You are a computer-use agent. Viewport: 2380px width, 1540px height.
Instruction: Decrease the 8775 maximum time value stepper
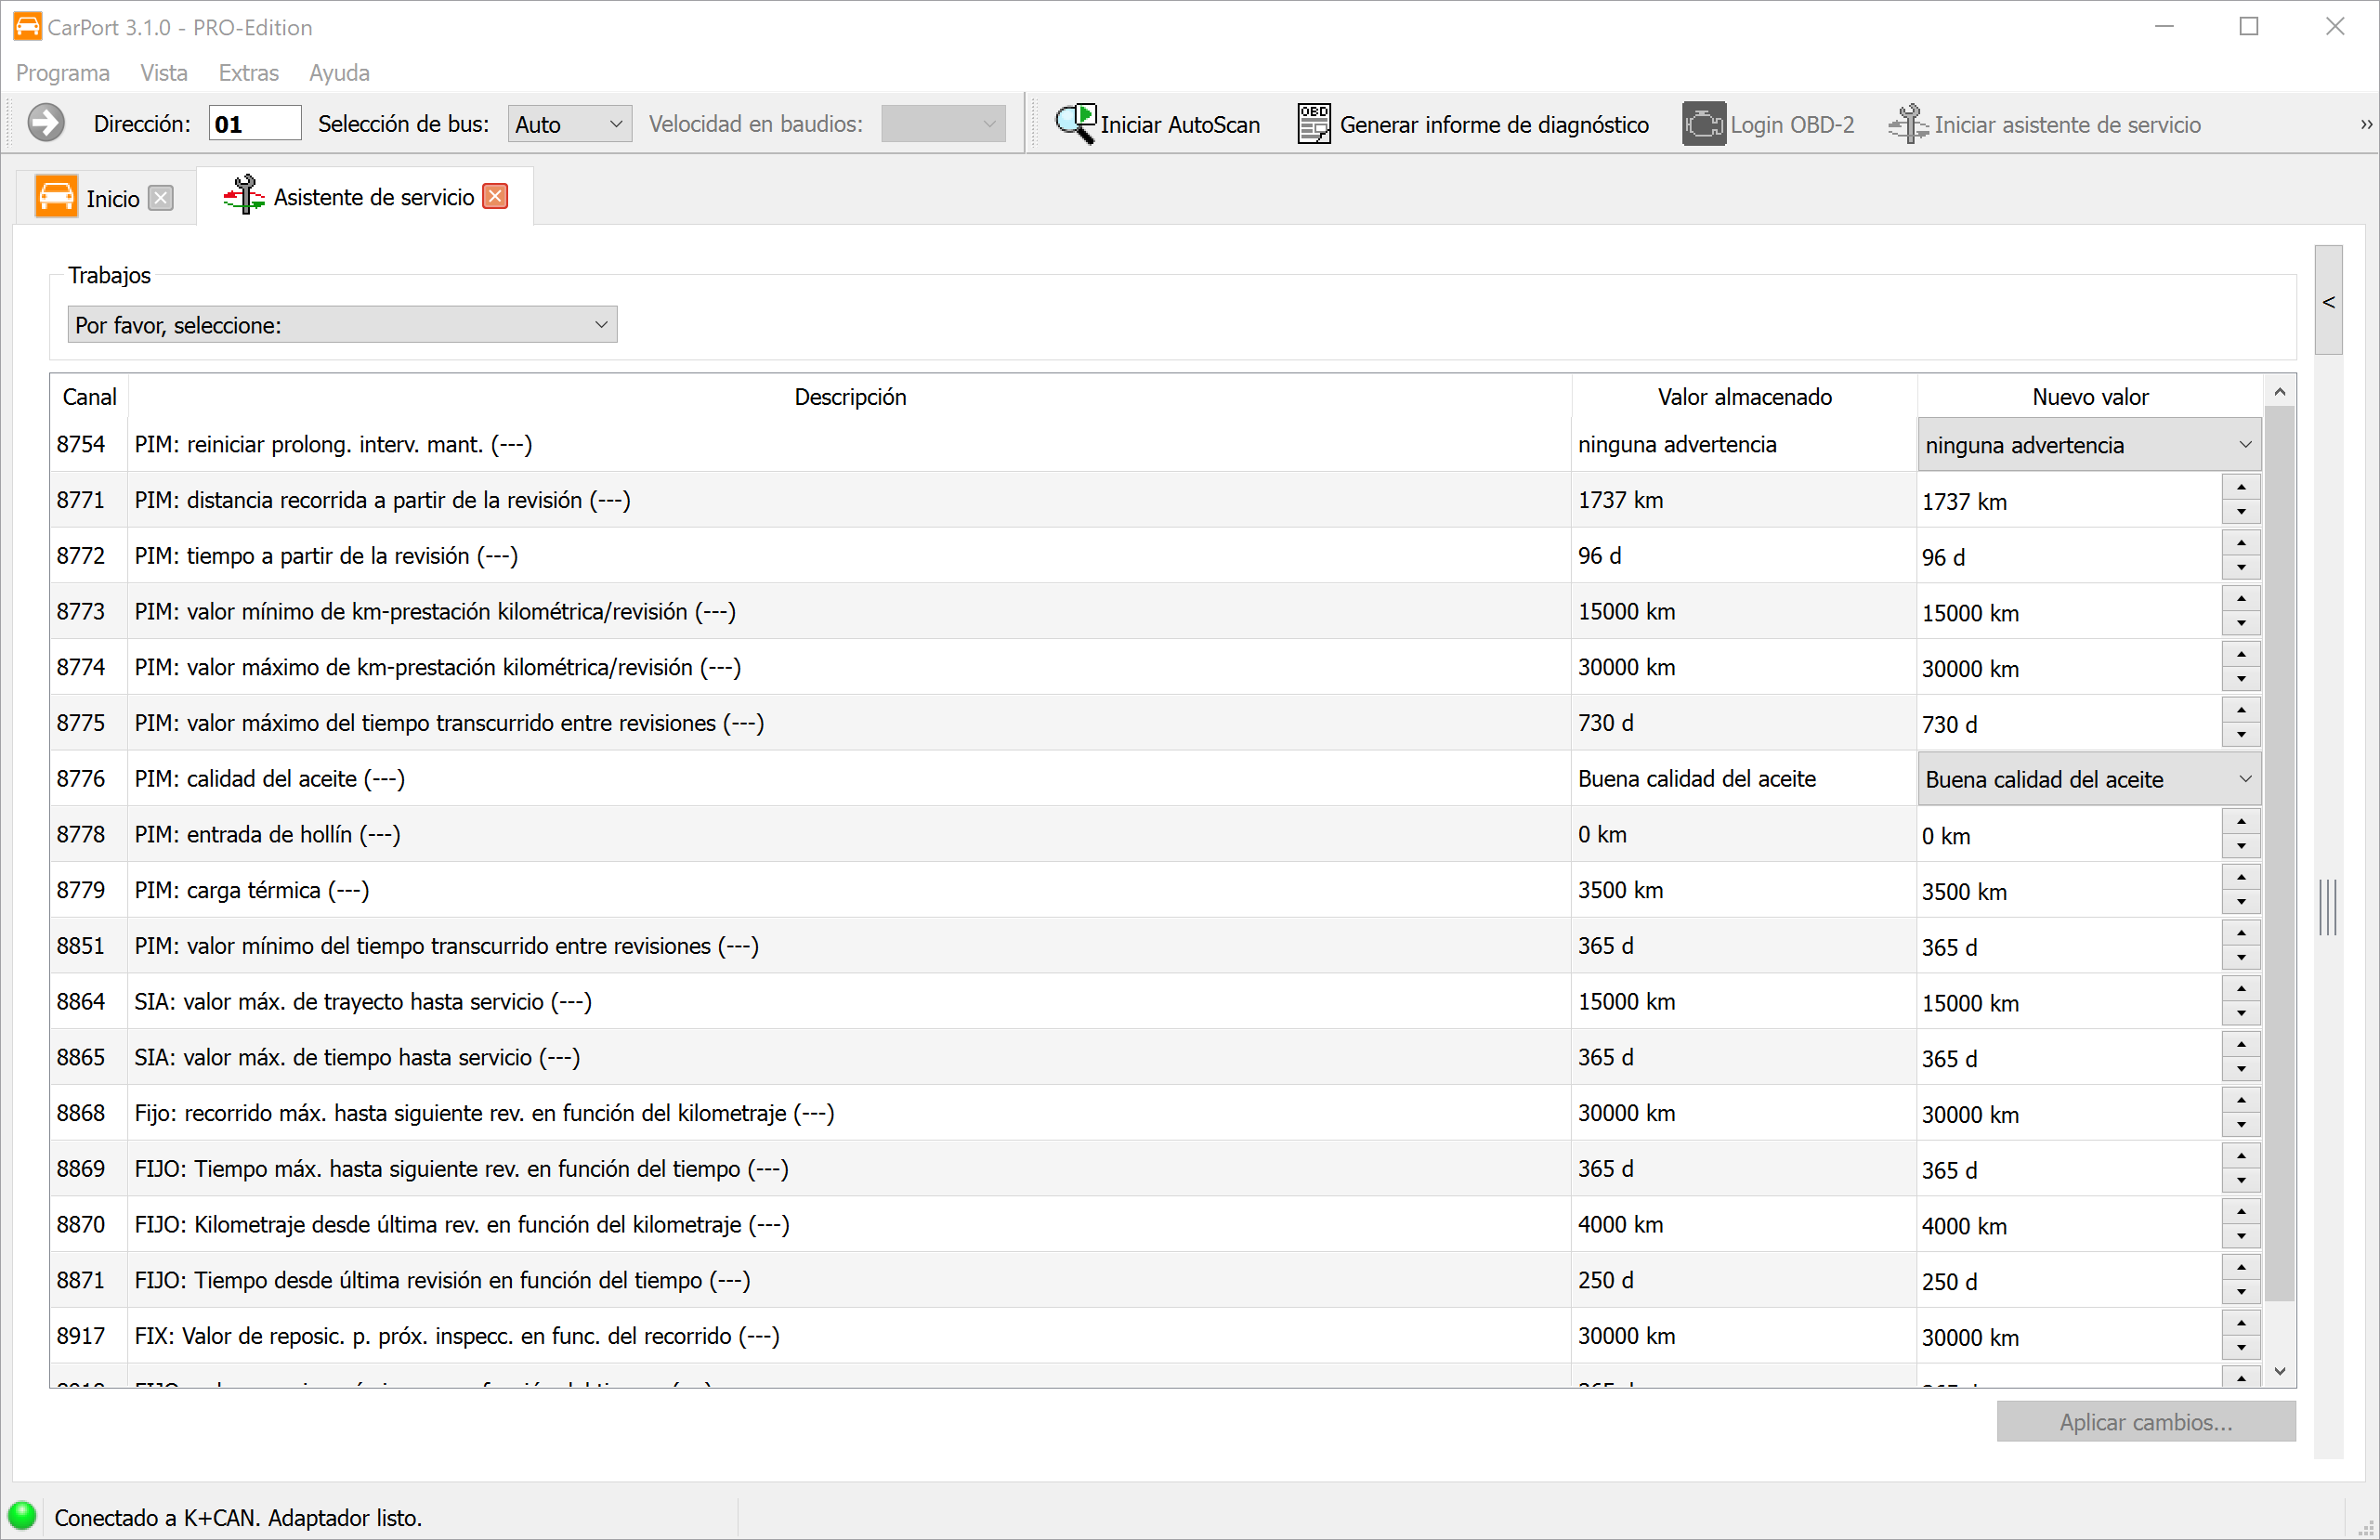point(2241,735)
